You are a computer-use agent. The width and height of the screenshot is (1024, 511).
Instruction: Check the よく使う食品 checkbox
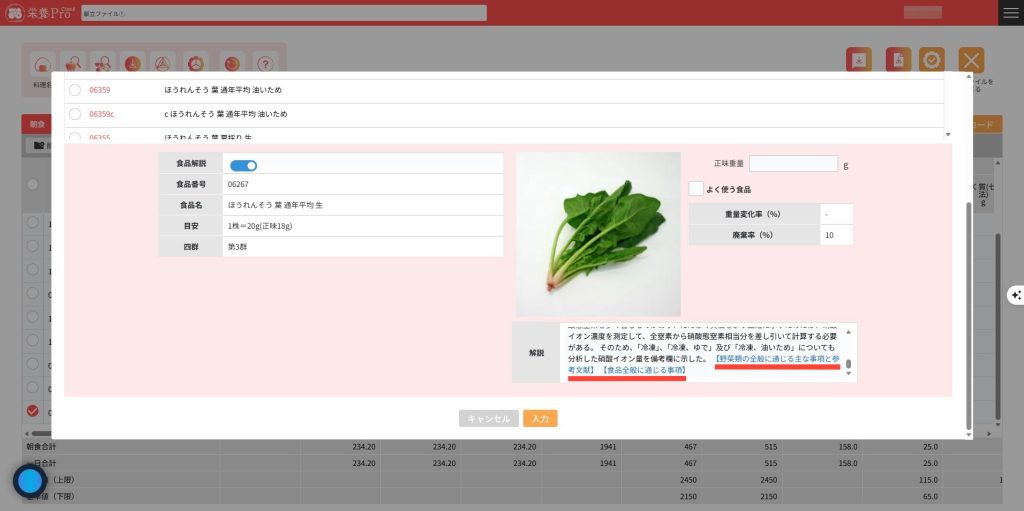pos(696,188)
